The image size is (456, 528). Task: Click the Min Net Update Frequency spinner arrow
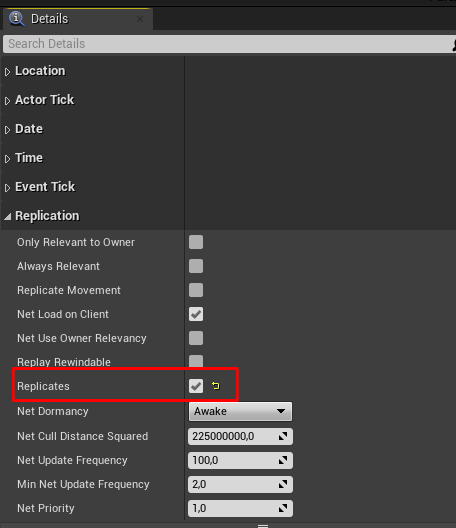(283, 484)
